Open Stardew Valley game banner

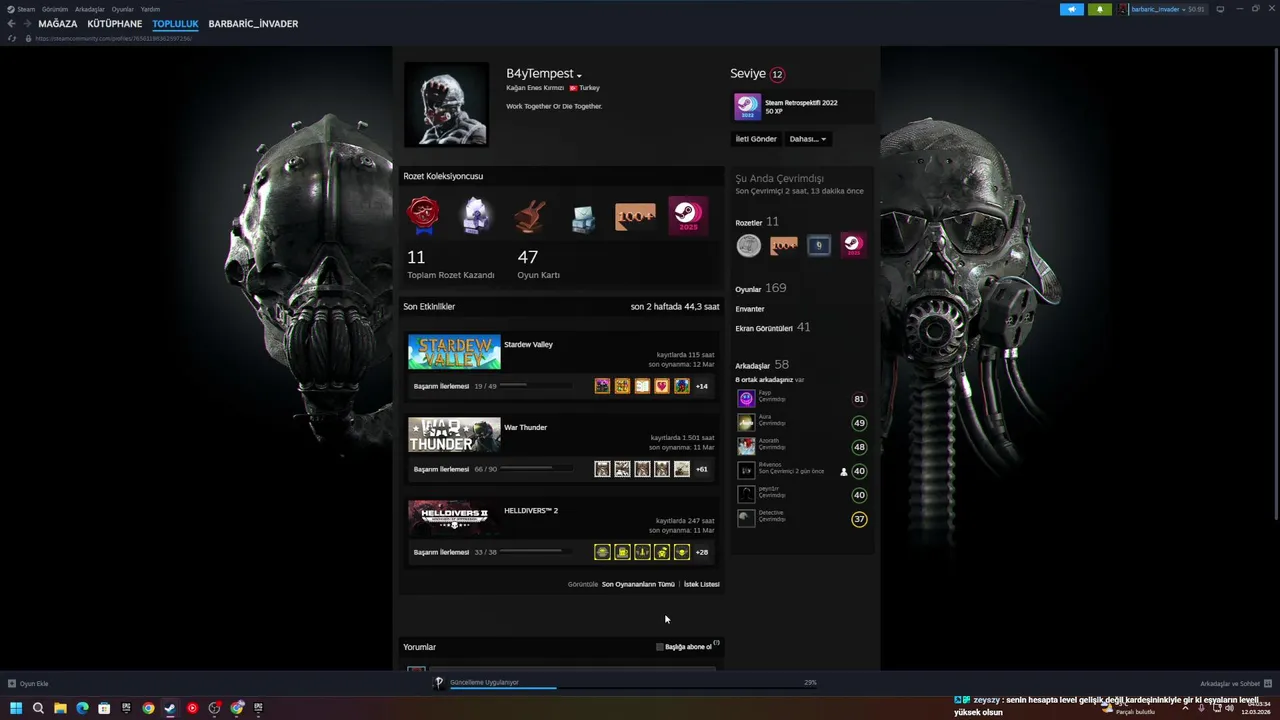454,352
